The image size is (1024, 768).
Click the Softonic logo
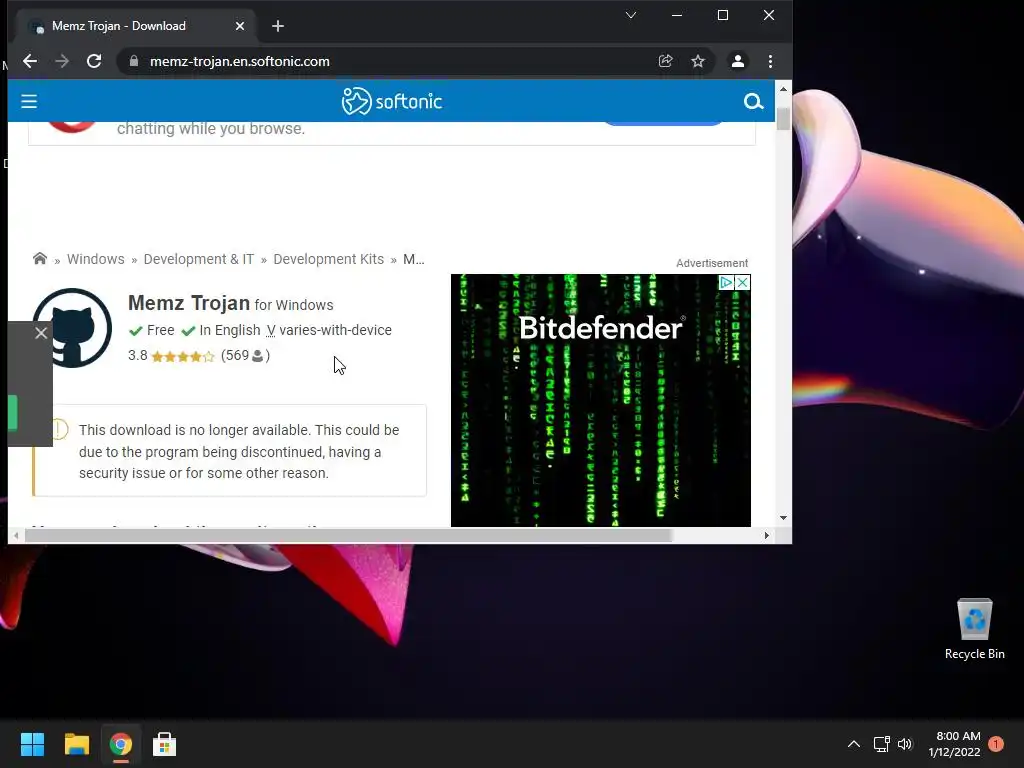click(x=392, y=101)
